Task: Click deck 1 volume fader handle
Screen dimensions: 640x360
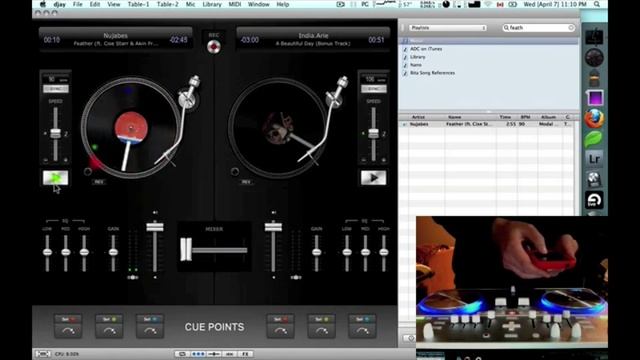Action: 155,227
